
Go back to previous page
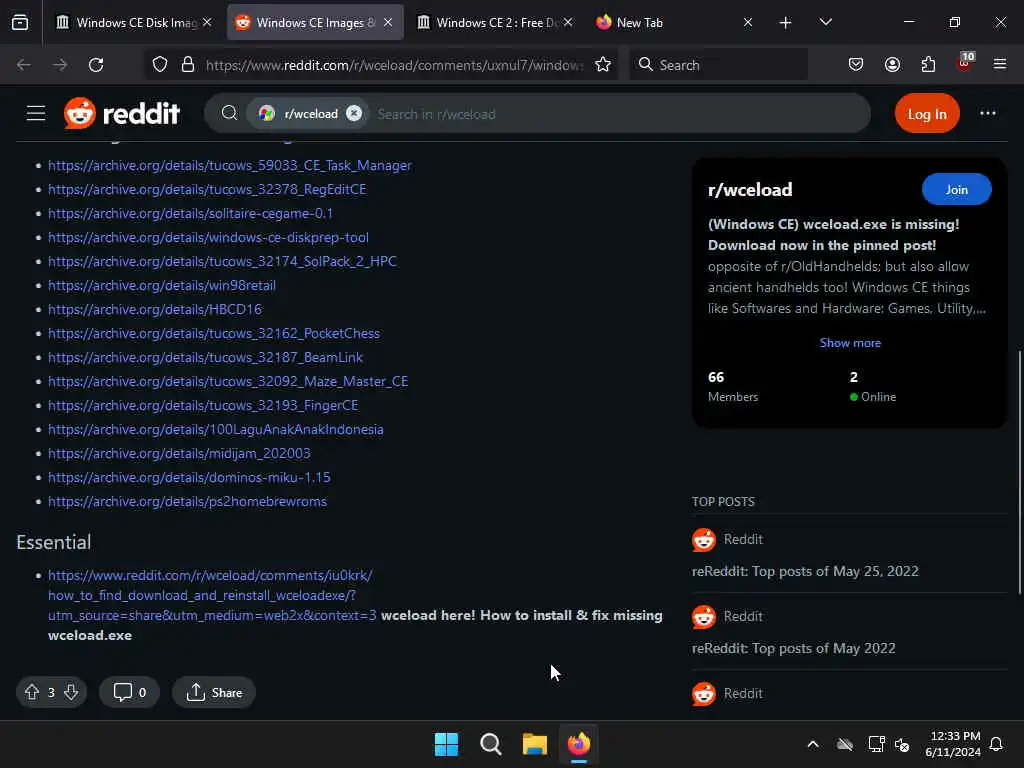[24, 65]
